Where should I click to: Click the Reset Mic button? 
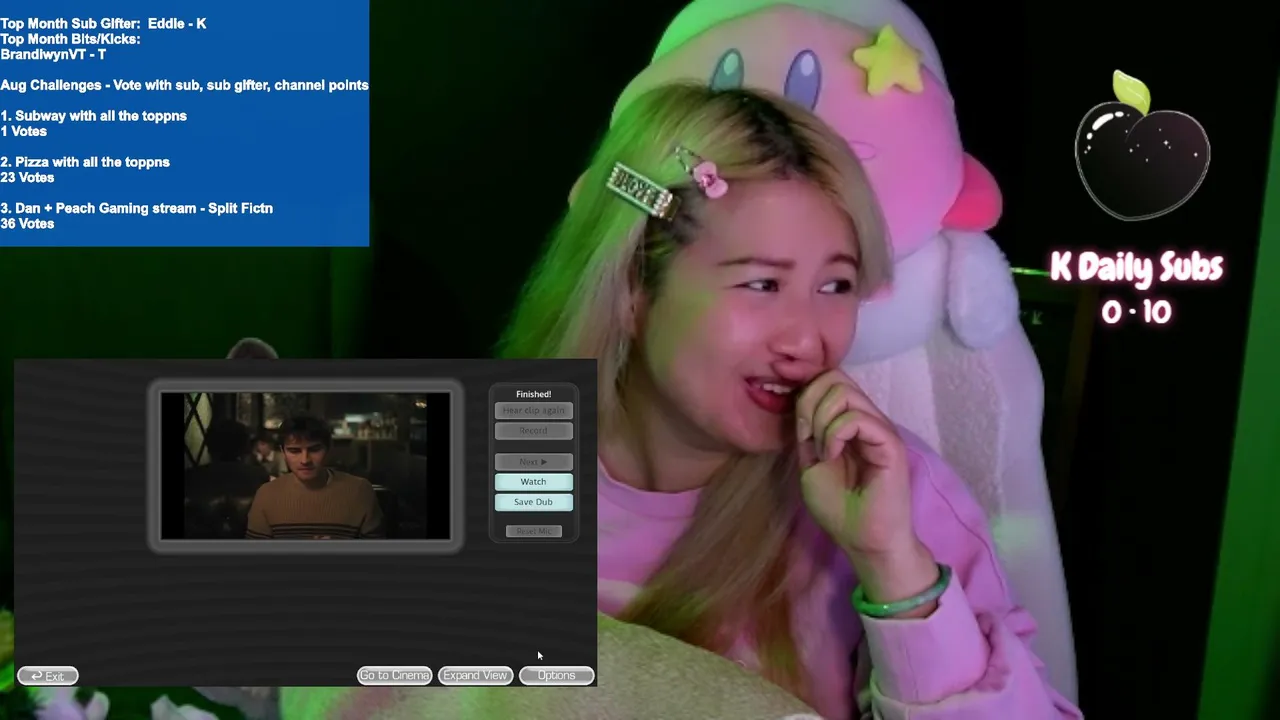533,531
